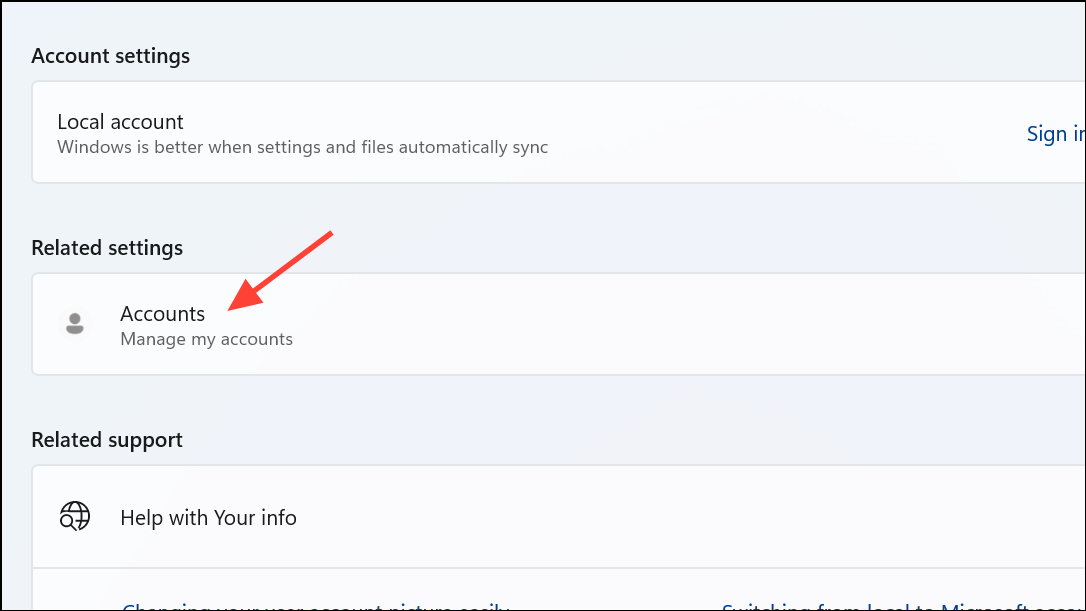Click the Related support section header
Viewport: 1086px width, 611px height.
[107, 439]
